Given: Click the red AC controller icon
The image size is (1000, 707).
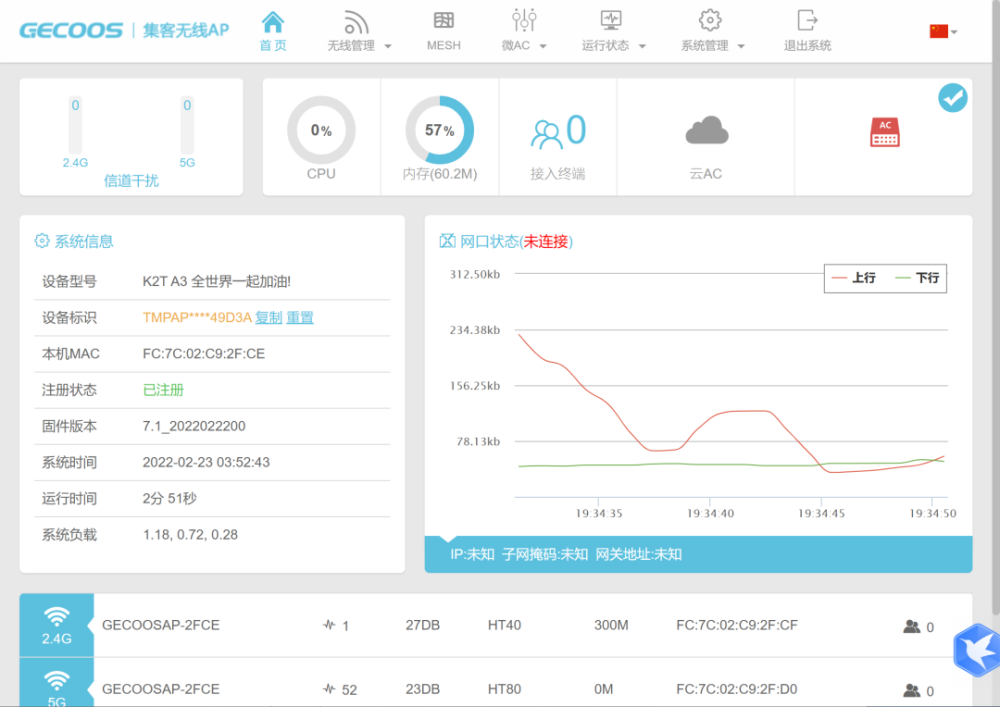Looking at the screenshot, I should 884,132.
